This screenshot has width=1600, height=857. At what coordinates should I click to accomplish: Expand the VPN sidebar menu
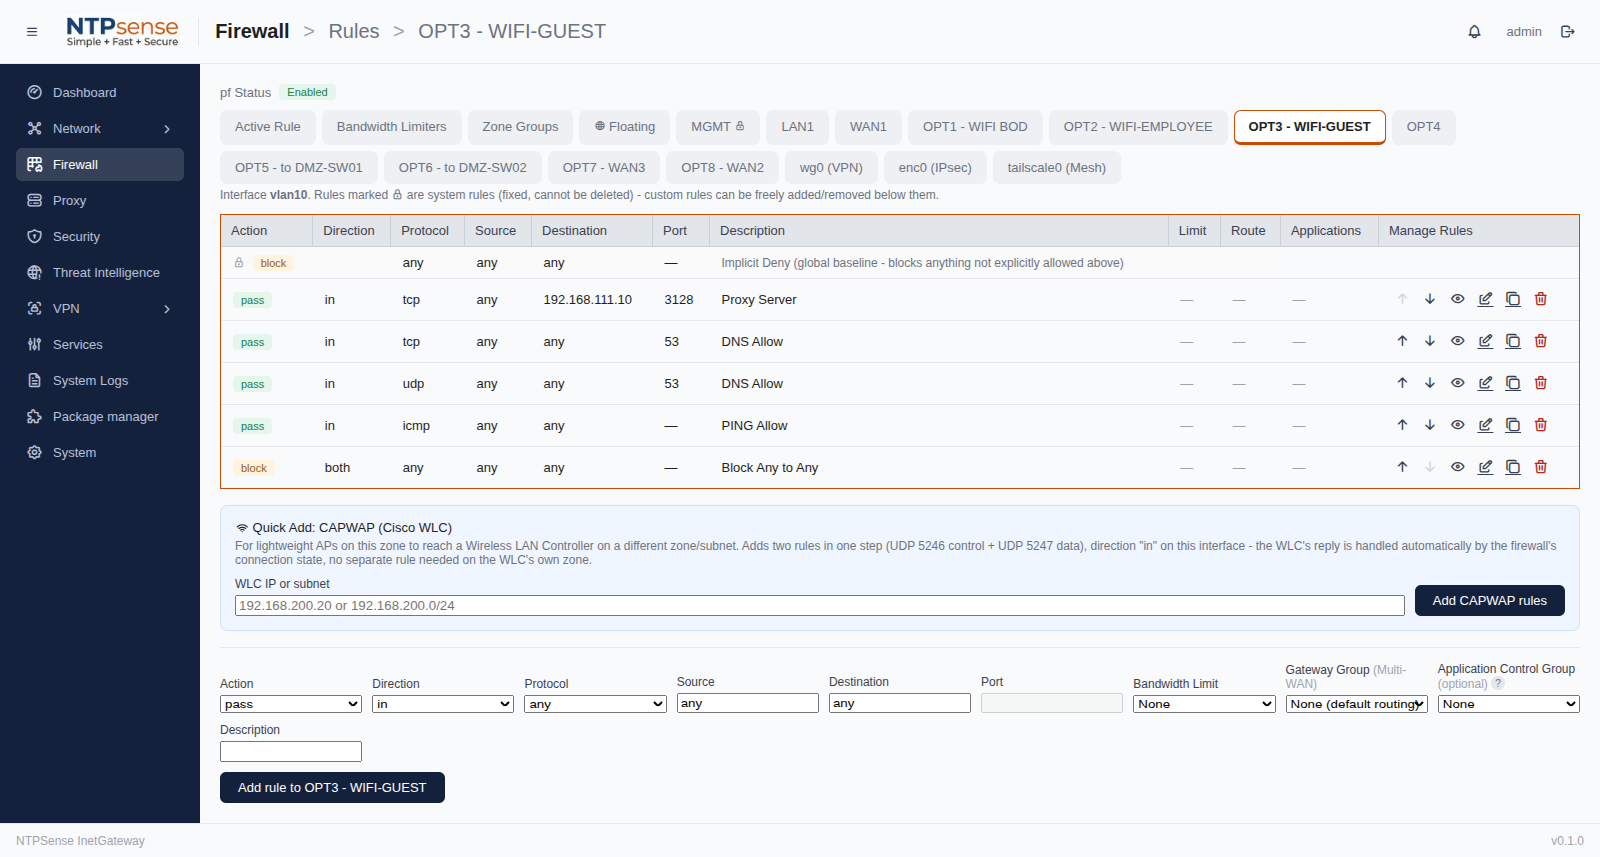click(100, 308)
